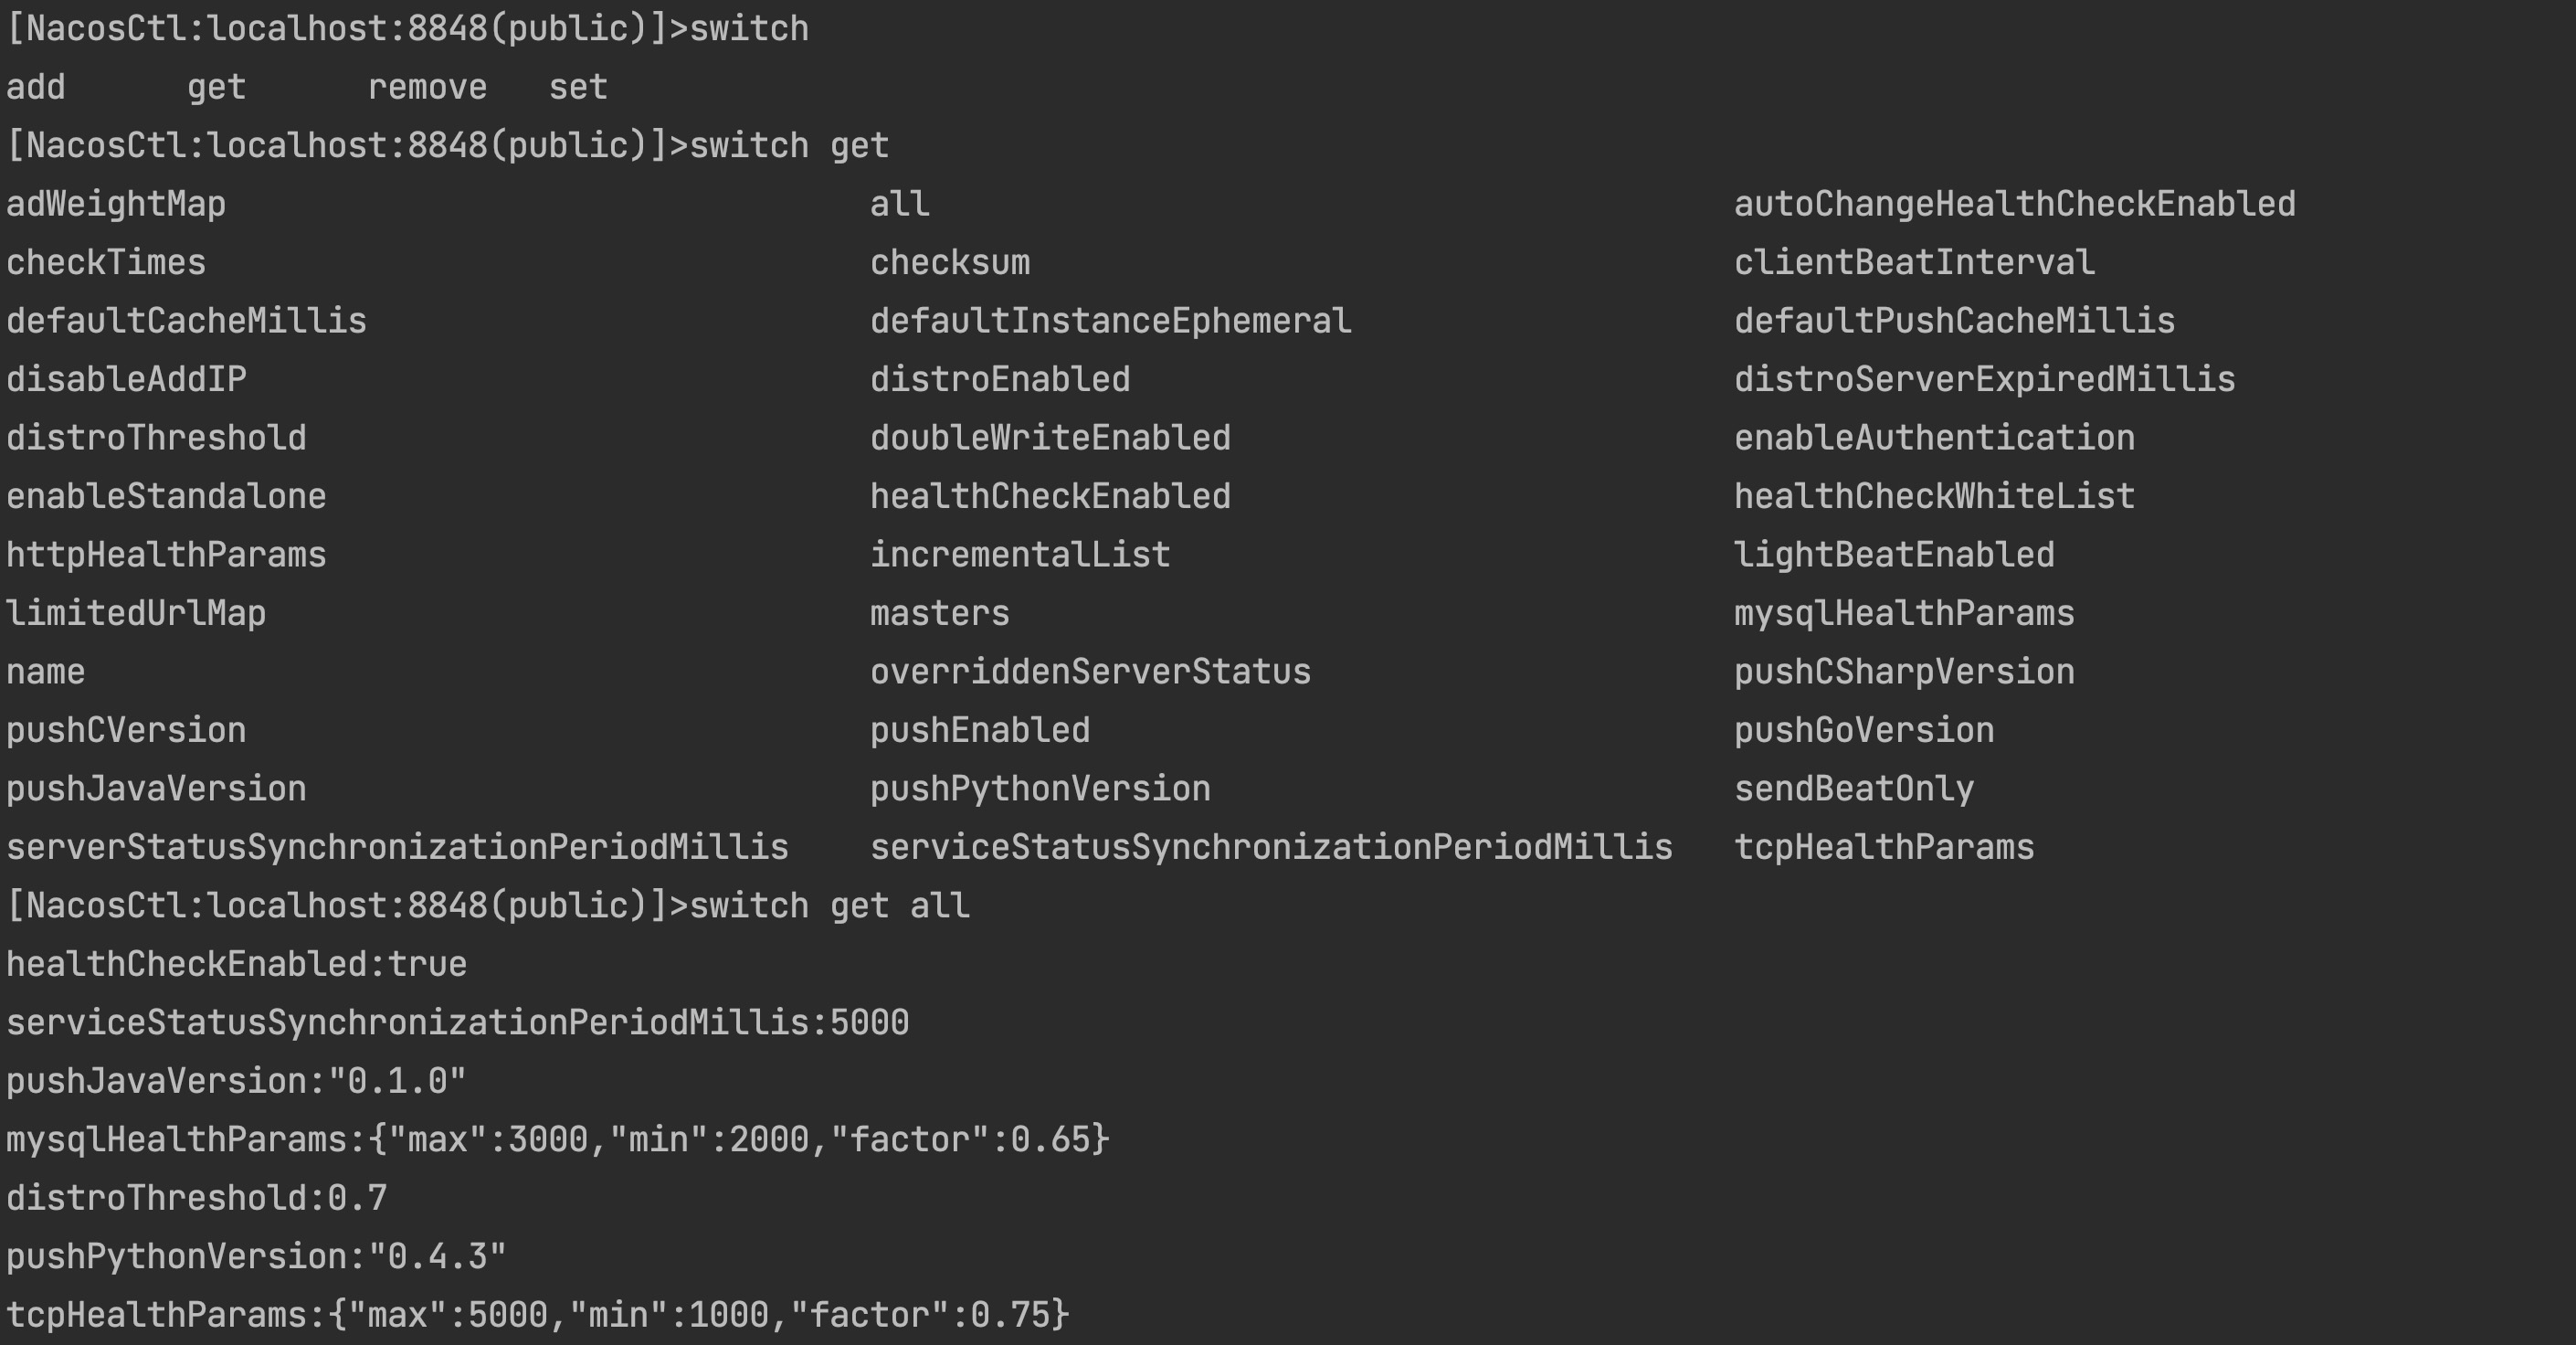Click 'autoChangeHealthCheckEnabled' in the suggestion list

pos(2014,204)
